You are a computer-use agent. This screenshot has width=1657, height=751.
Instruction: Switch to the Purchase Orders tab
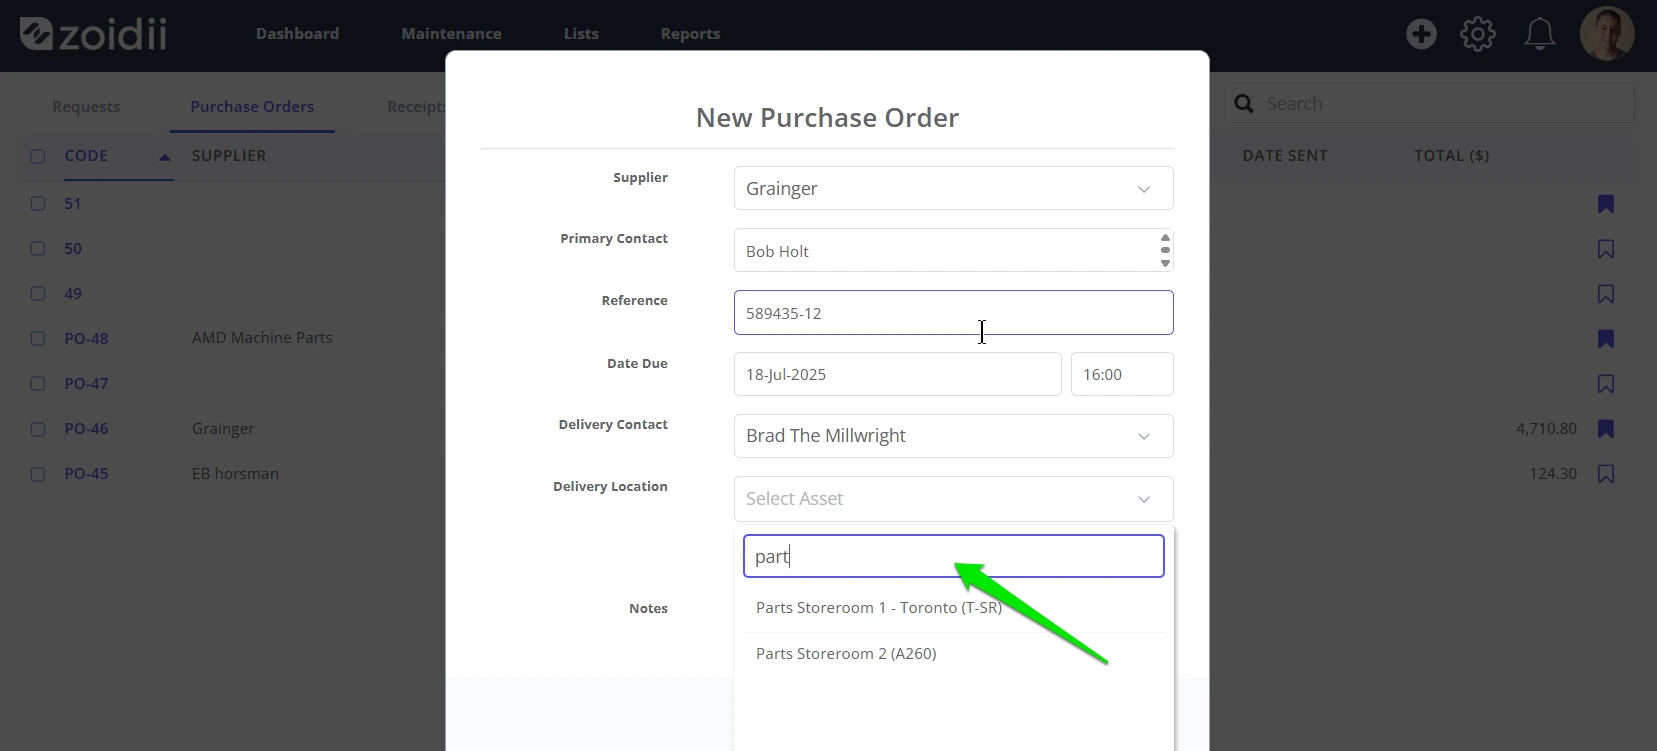tap(252, 107)
